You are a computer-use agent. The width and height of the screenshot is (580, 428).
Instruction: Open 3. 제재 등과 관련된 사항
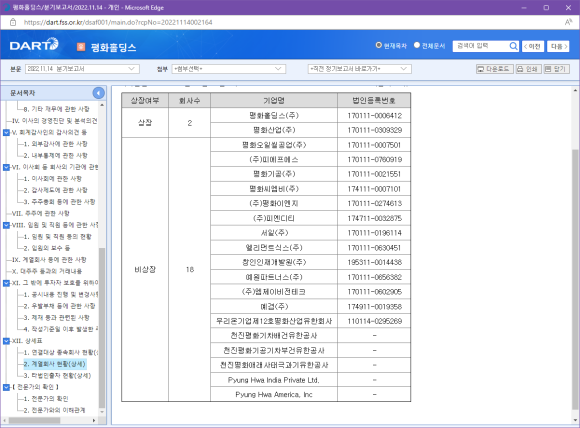56,318
